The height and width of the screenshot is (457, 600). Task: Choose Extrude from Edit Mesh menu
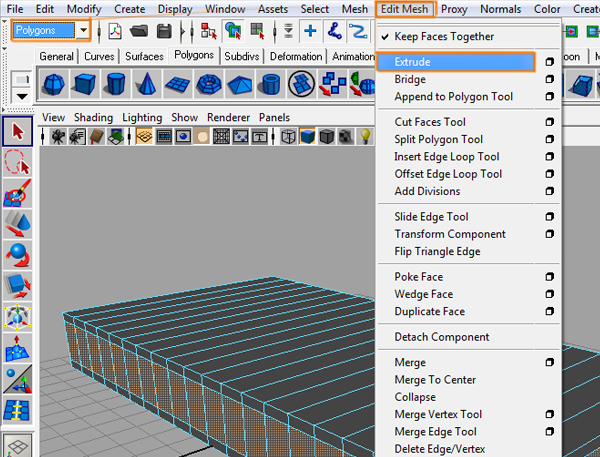(x=455, y=62)
